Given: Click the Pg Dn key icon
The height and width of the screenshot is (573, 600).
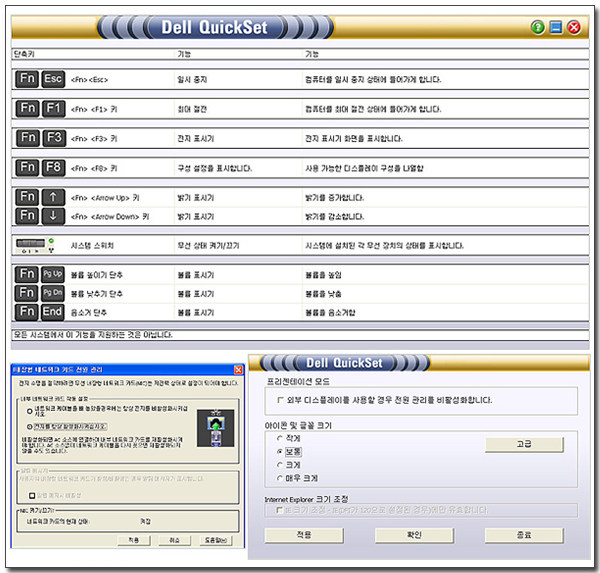Looking at the screenshot, I should pyautogui.click(x=52, y=293).
